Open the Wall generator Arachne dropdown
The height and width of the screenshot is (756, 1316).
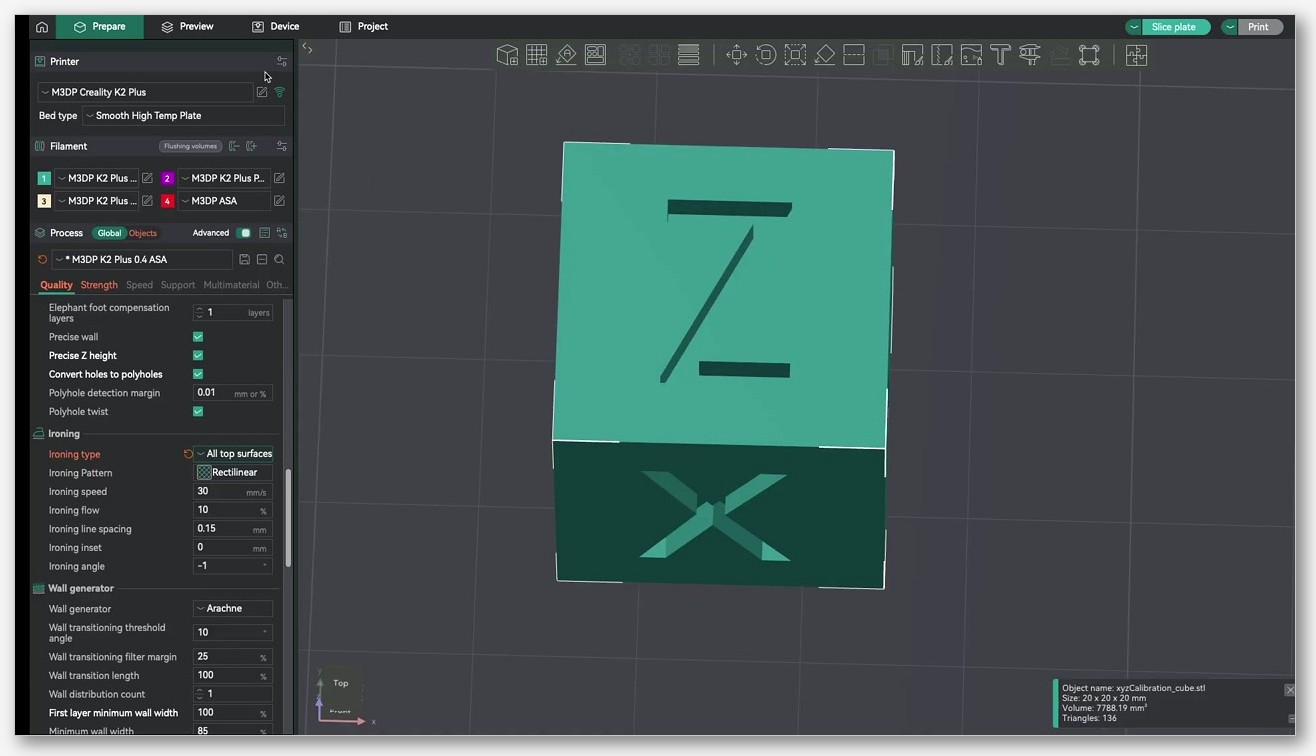(233, 608)
